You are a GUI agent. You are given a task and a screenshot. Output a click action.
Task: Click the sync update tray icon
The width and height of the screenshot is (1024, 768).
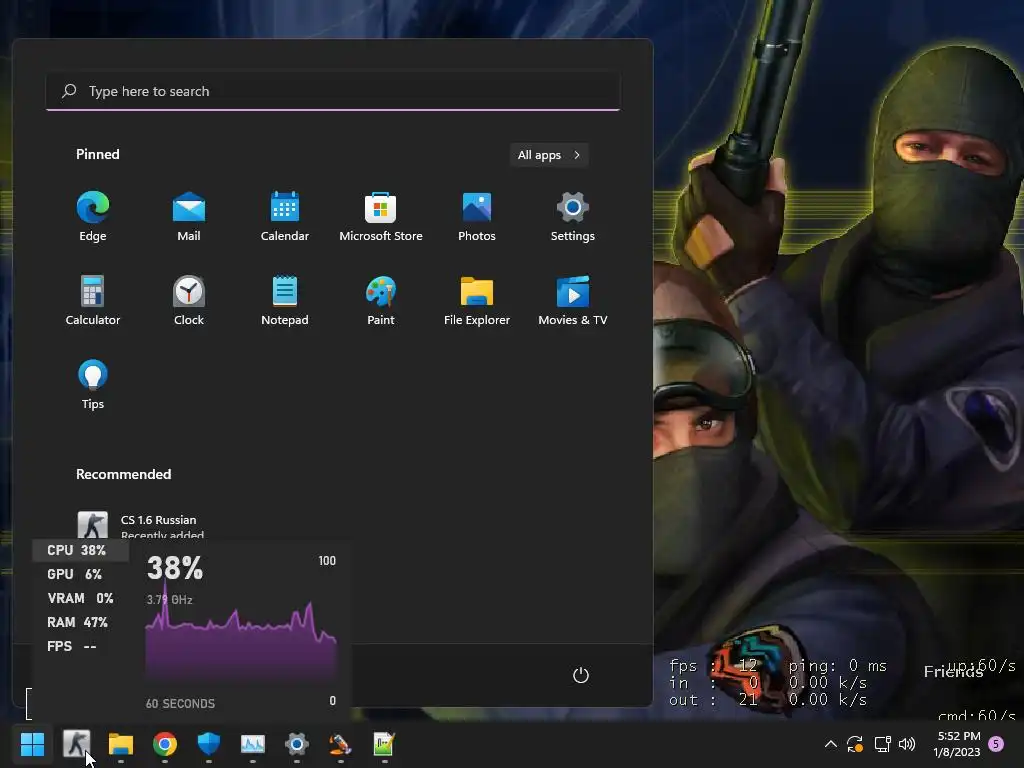(x=855, y=744)
